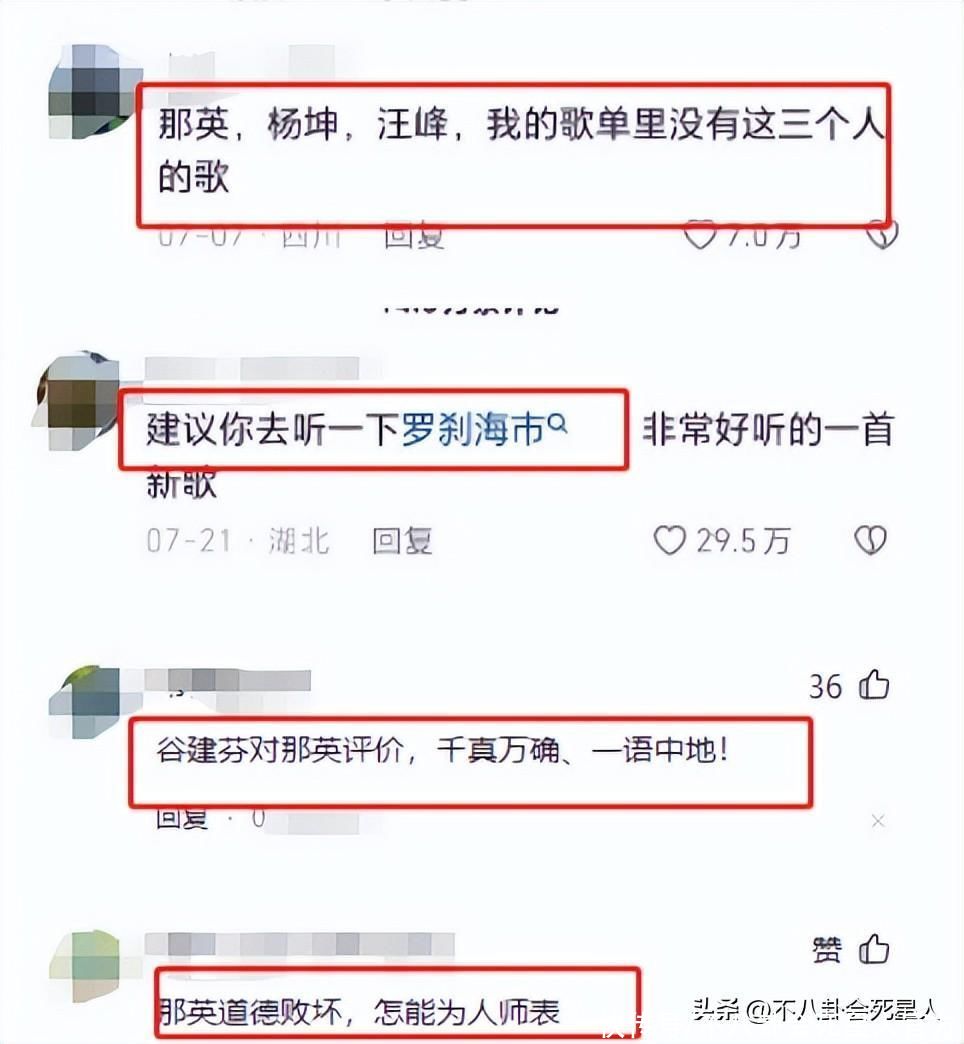The width and height of the screenshot is (964, 1044).
Task: Open avatar of the 谷建芬 commenter
Action: [85, 701]
